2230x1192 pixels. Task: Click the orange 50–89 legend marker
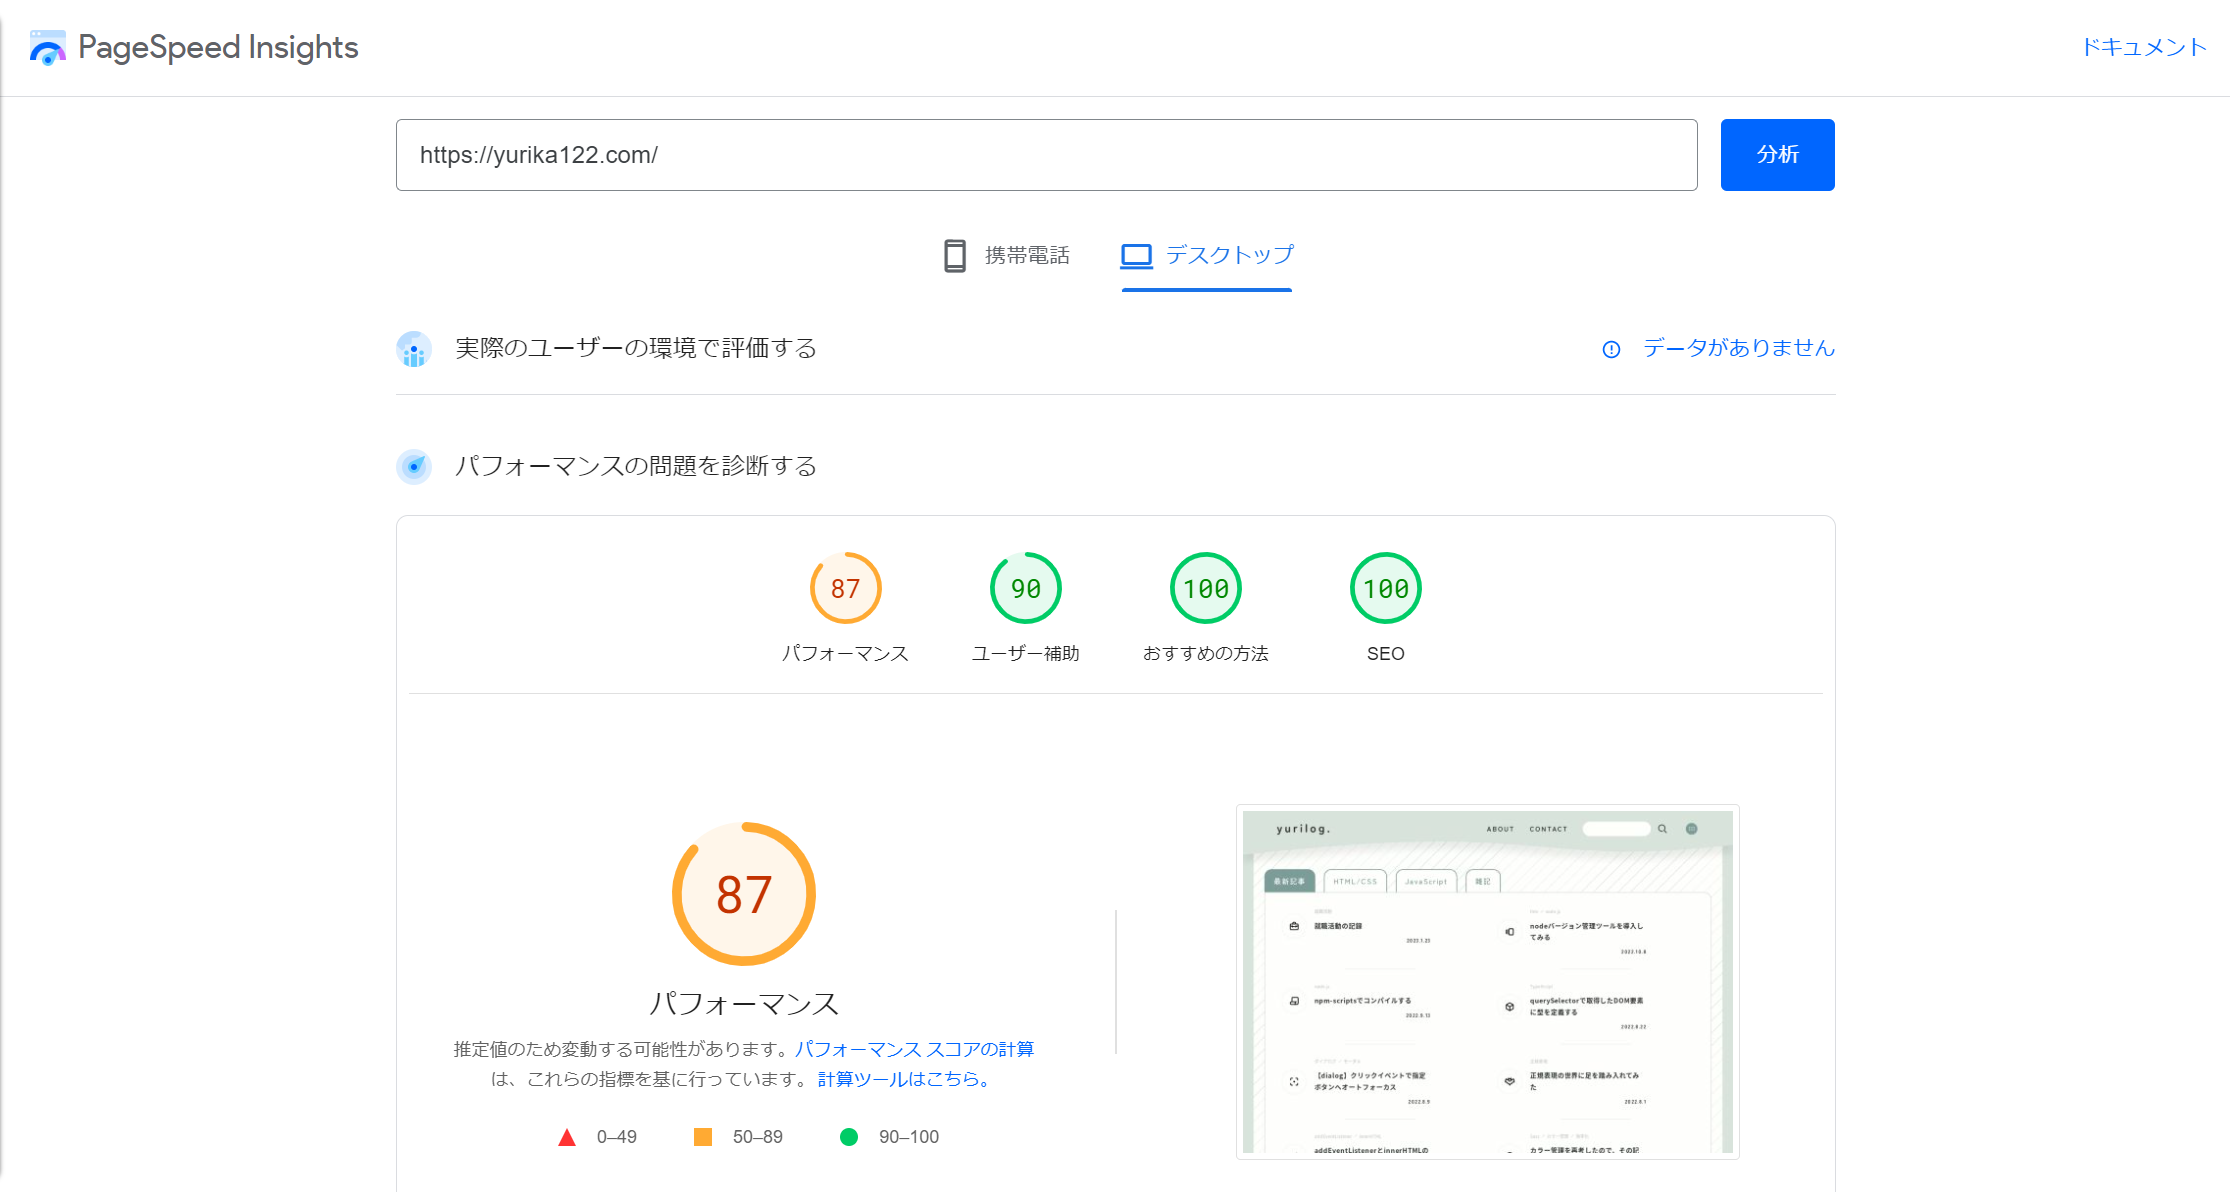pyautogui.click(x=703, y=1136)
